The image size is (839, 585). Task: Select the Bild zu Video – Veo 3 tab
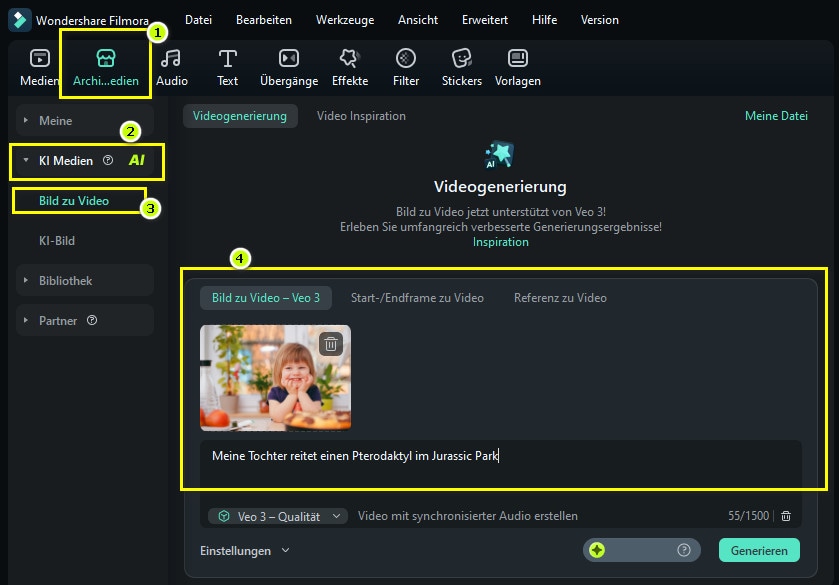[x=266, y=298]
